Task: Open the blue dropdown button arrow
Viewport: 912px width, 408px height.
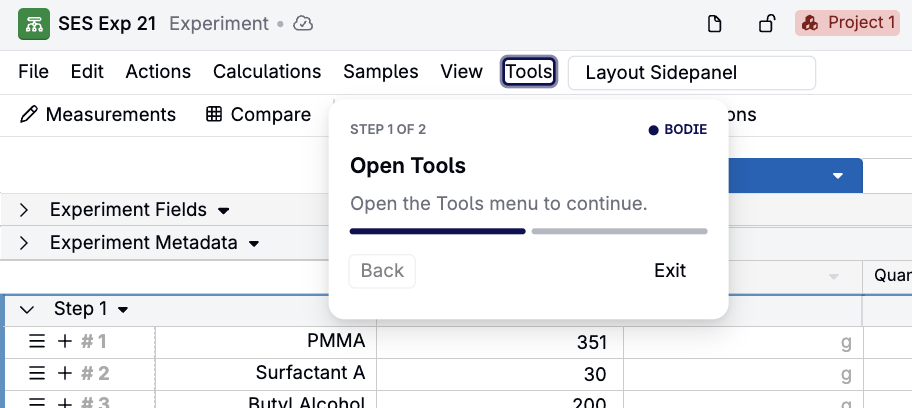Action: pyautogui.click(x=838, y=176)
